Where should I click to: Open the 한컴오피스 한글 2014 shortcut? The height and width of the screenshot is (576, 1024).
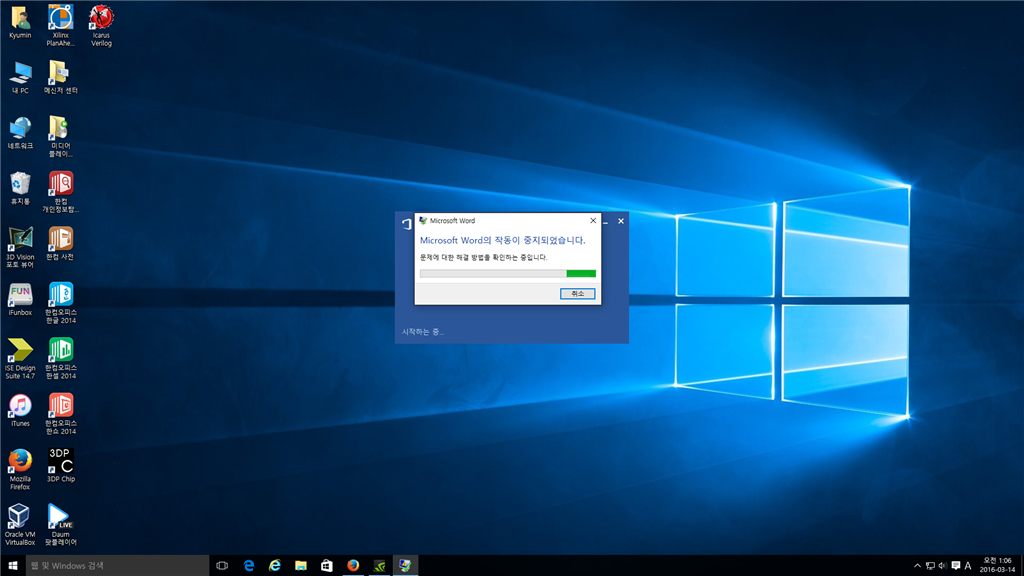click(x=60, y=304)
